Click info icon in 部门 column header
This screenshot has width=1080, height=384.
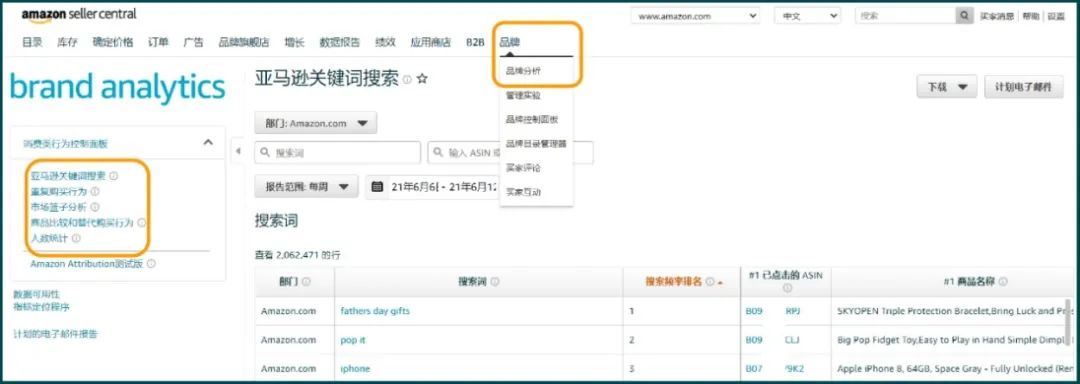point(306,281)
